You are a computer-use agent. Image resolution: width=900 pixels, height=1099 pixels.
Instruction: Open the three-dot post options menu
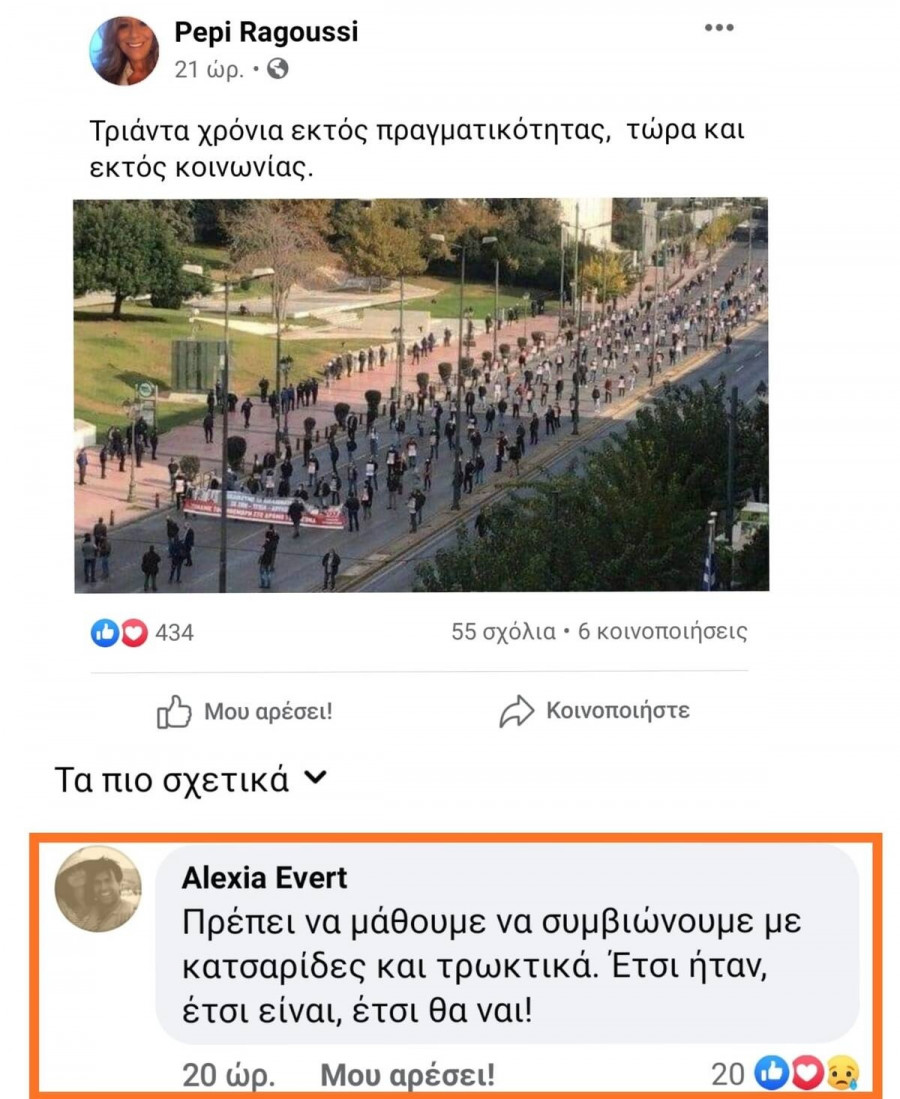(719, 27)
